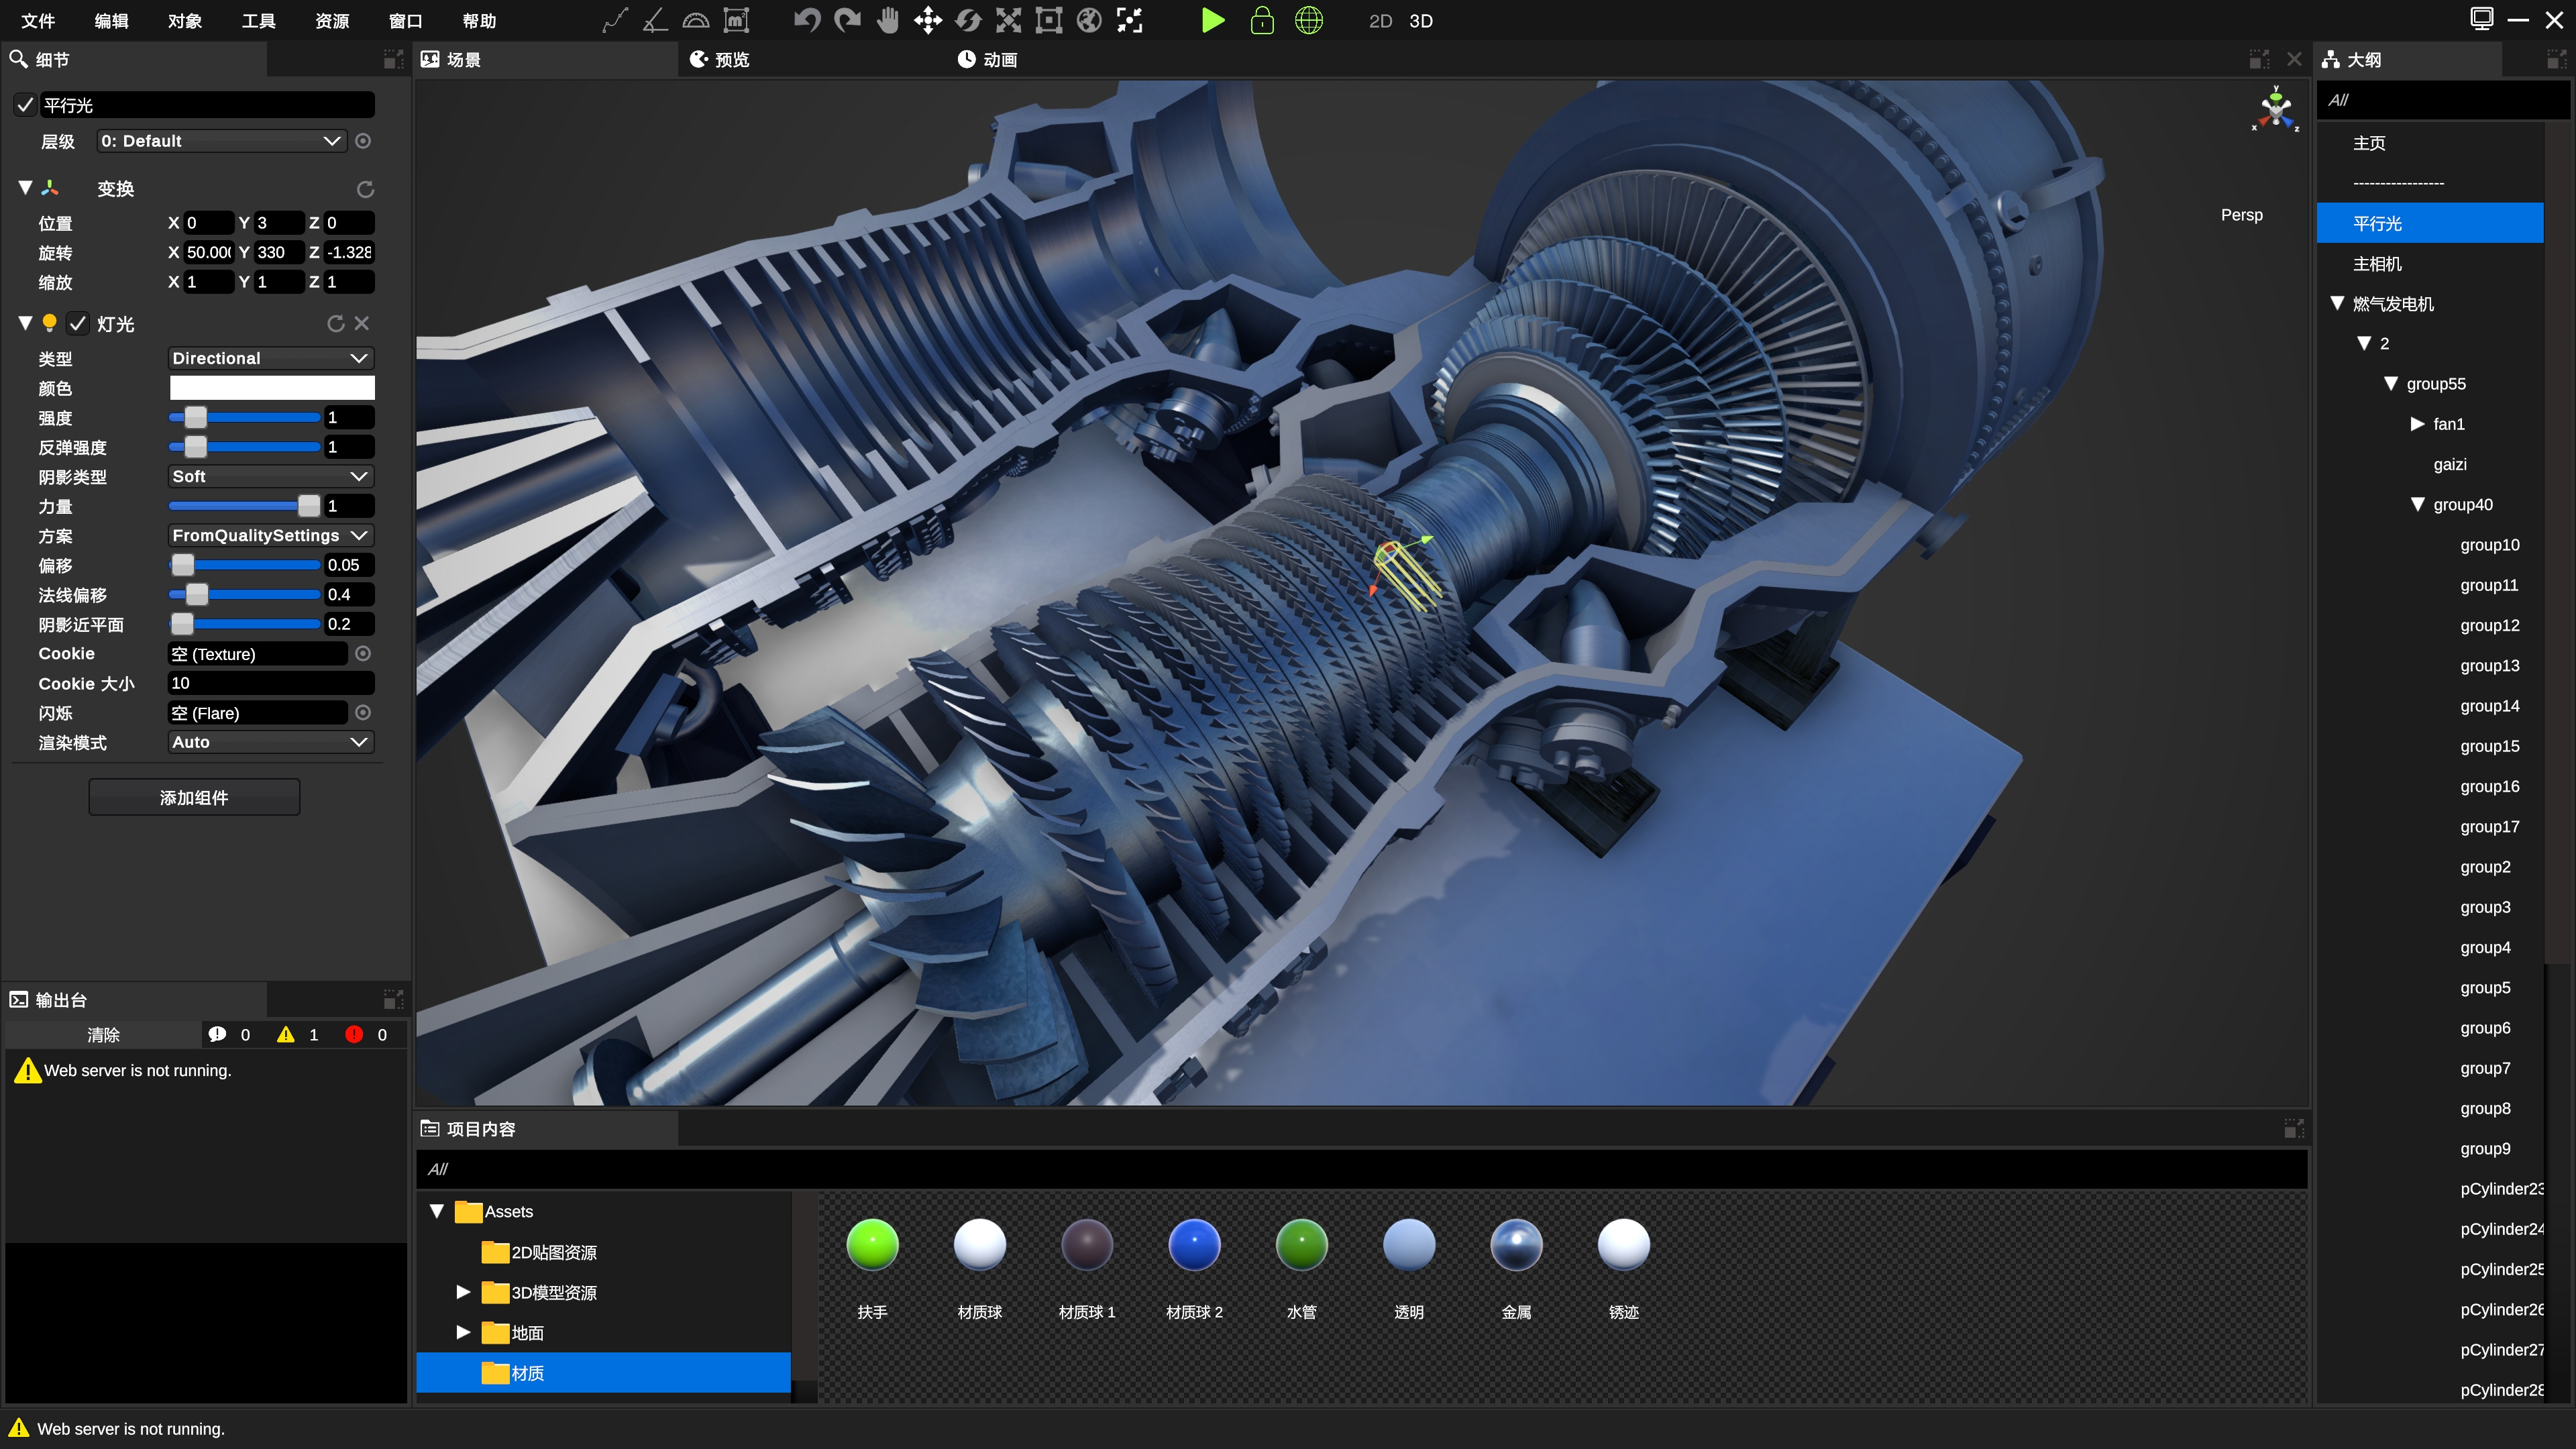Expand the fan1 tree node
Screen dimensions: 2576x1449
click(2417, 424)
